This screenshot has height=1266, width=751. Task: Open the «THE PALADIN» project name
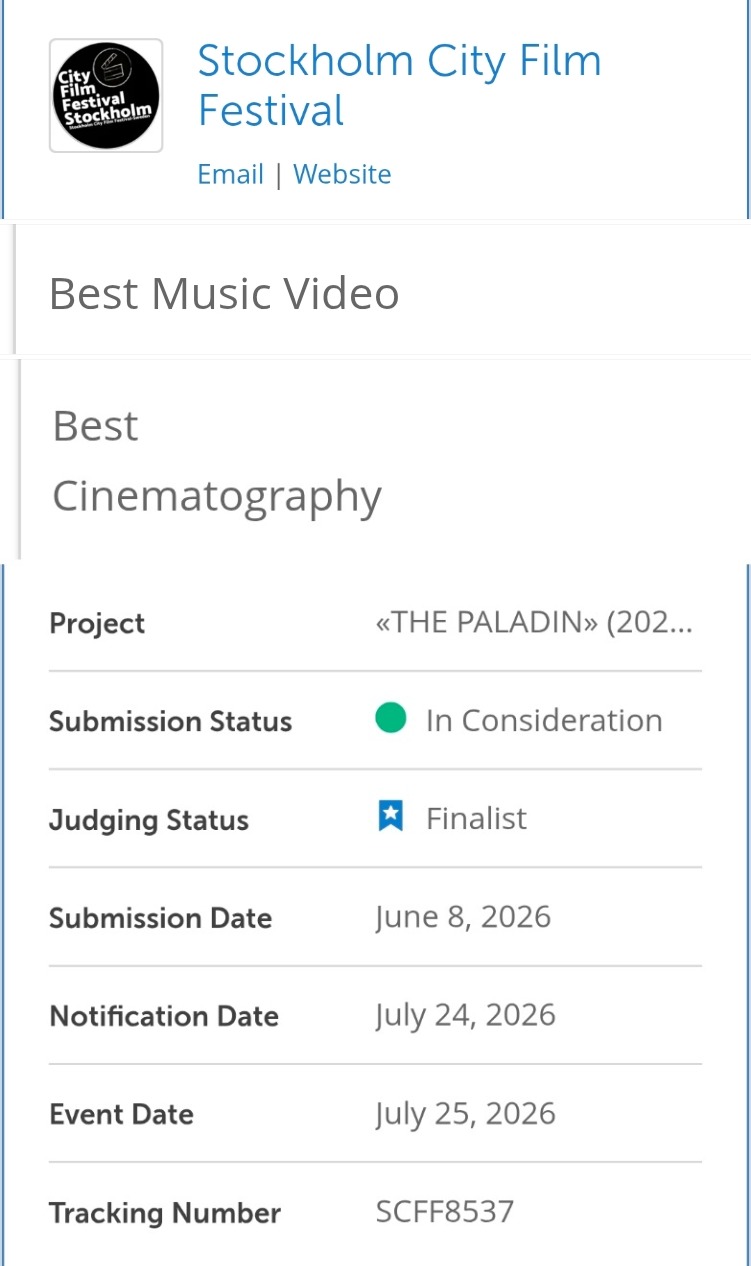pos(534,622)
